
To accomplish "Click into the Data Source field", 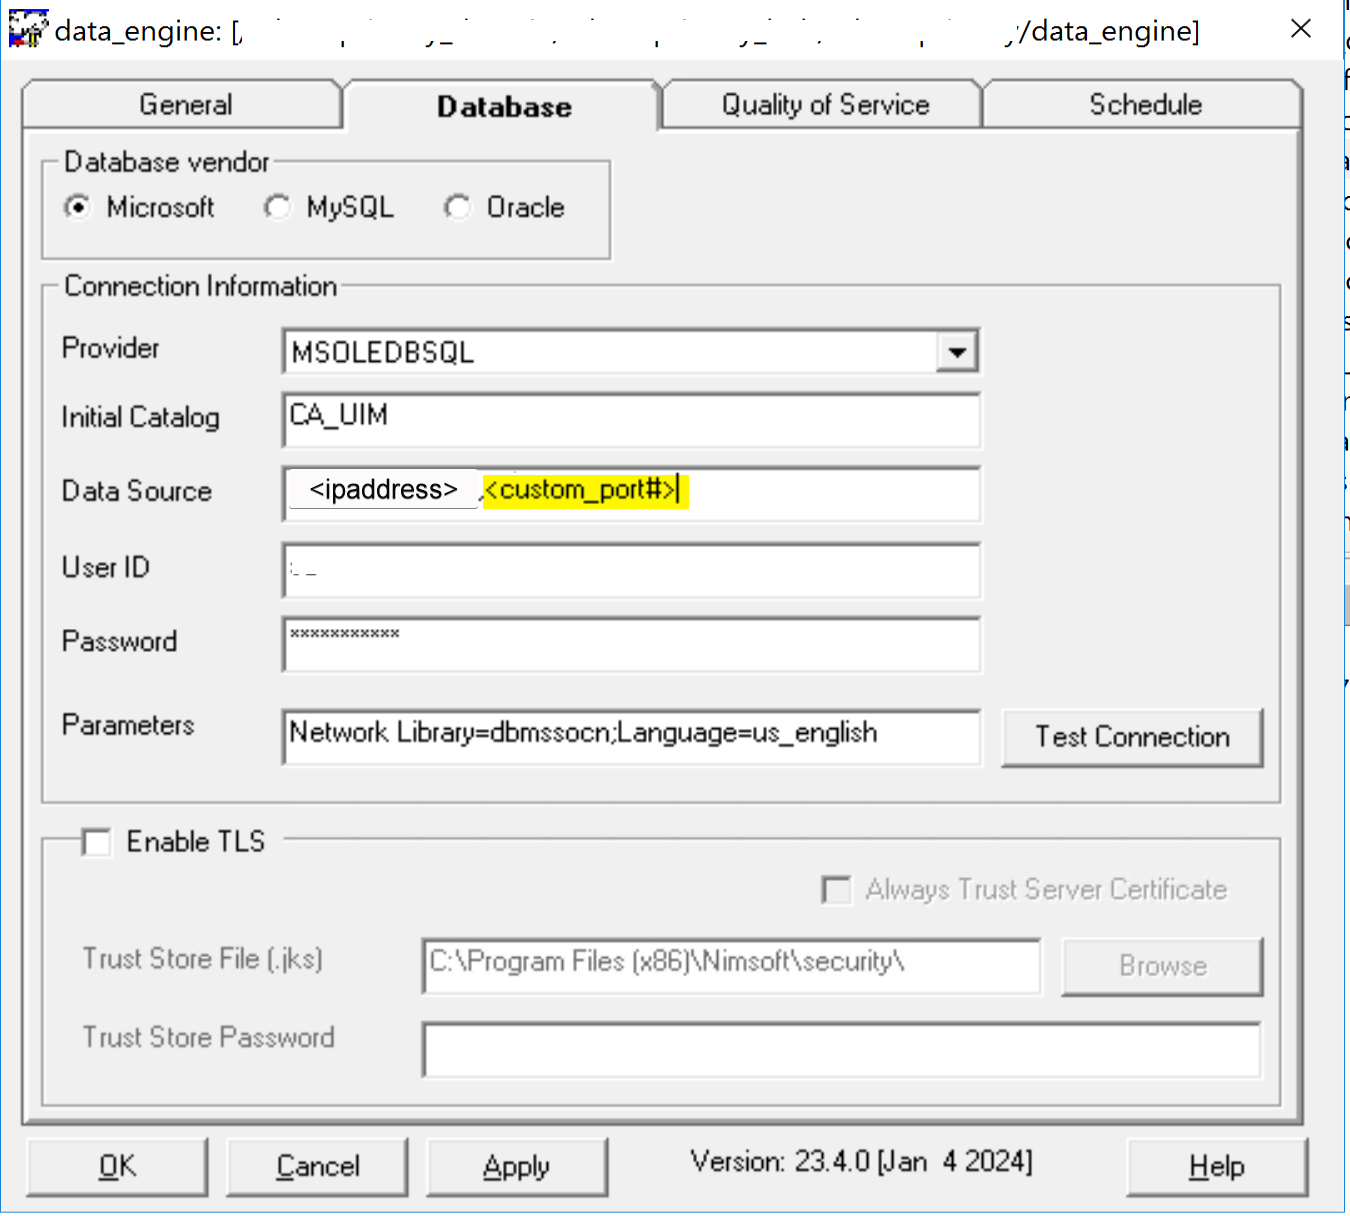I will pyautogui.click(x=631, y=494).
